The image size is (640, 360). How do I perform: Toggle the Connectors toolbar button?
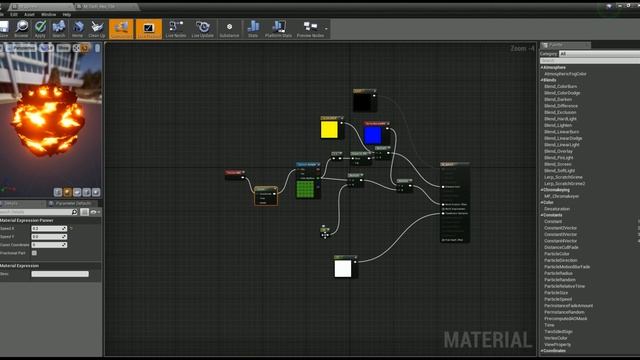[121, 29]
